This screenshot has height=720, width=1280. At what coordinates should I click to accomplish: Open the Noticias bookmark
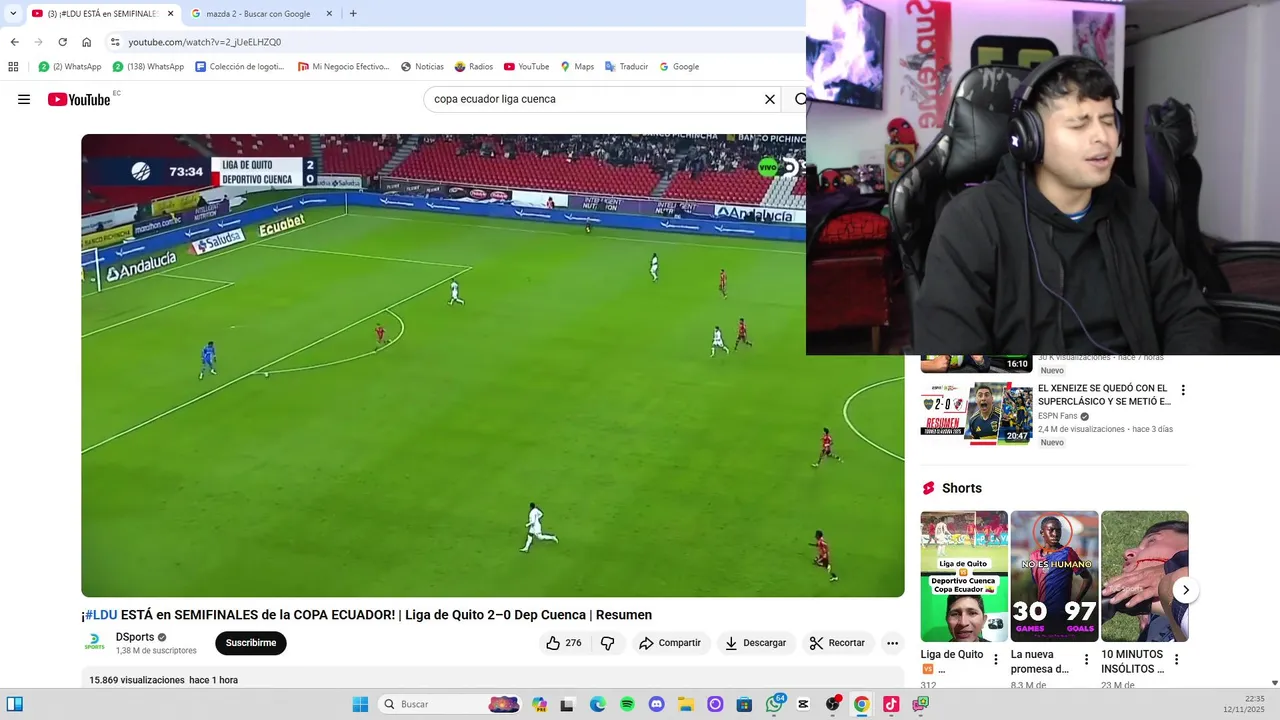(x=422, y=67)
